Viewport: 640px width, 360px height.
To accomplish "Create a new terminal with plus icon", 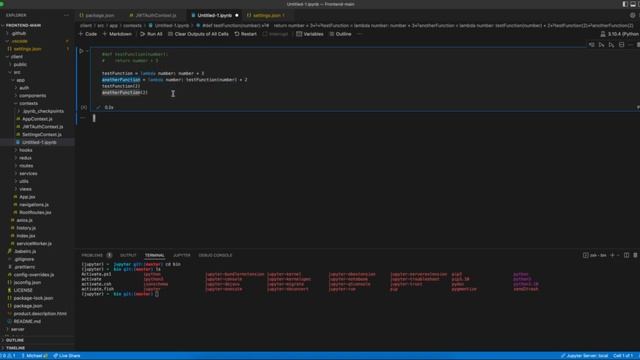I will coord(612,255).
